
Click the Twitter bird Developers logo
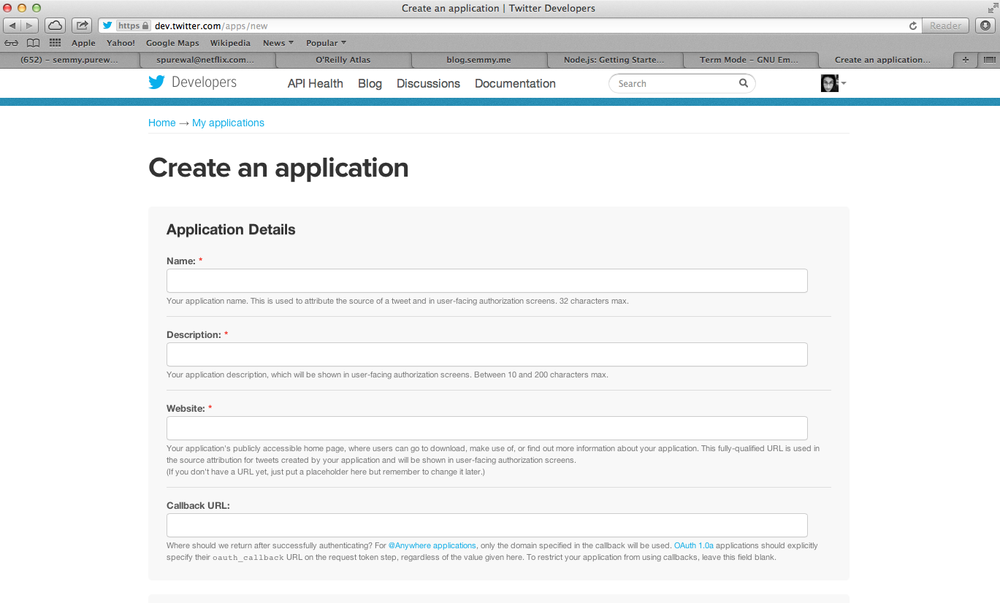point(157,83)
